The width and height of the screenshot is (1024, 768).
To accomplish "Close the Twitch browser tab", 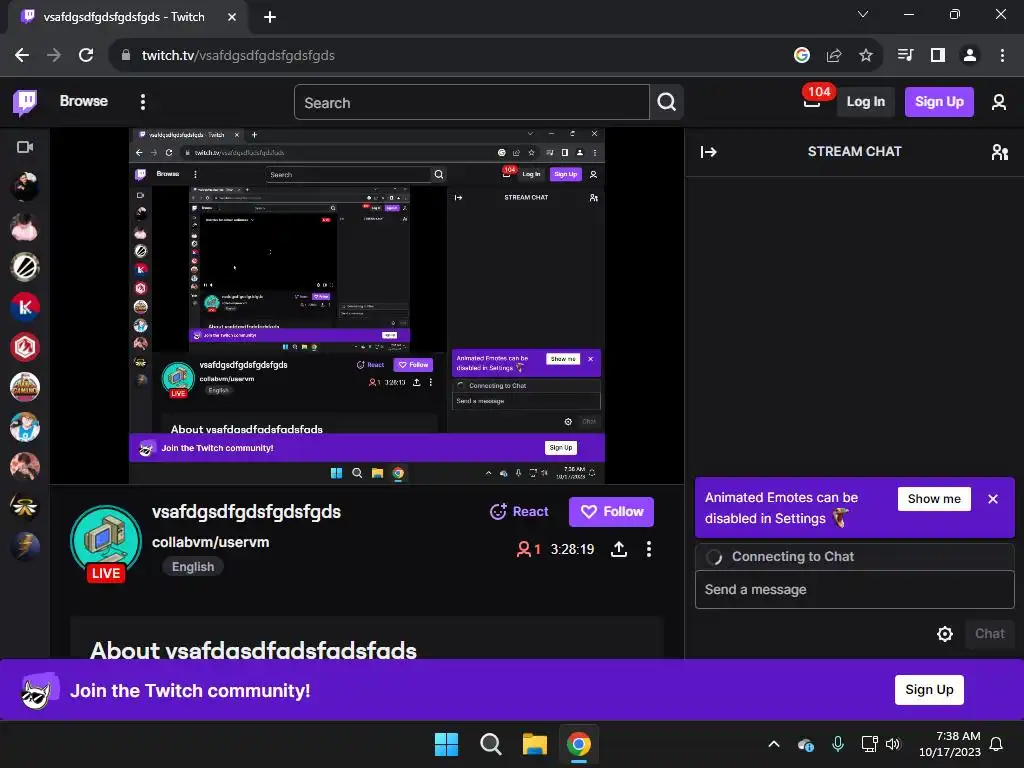I will pyautogui.click(x=232, y=18).
